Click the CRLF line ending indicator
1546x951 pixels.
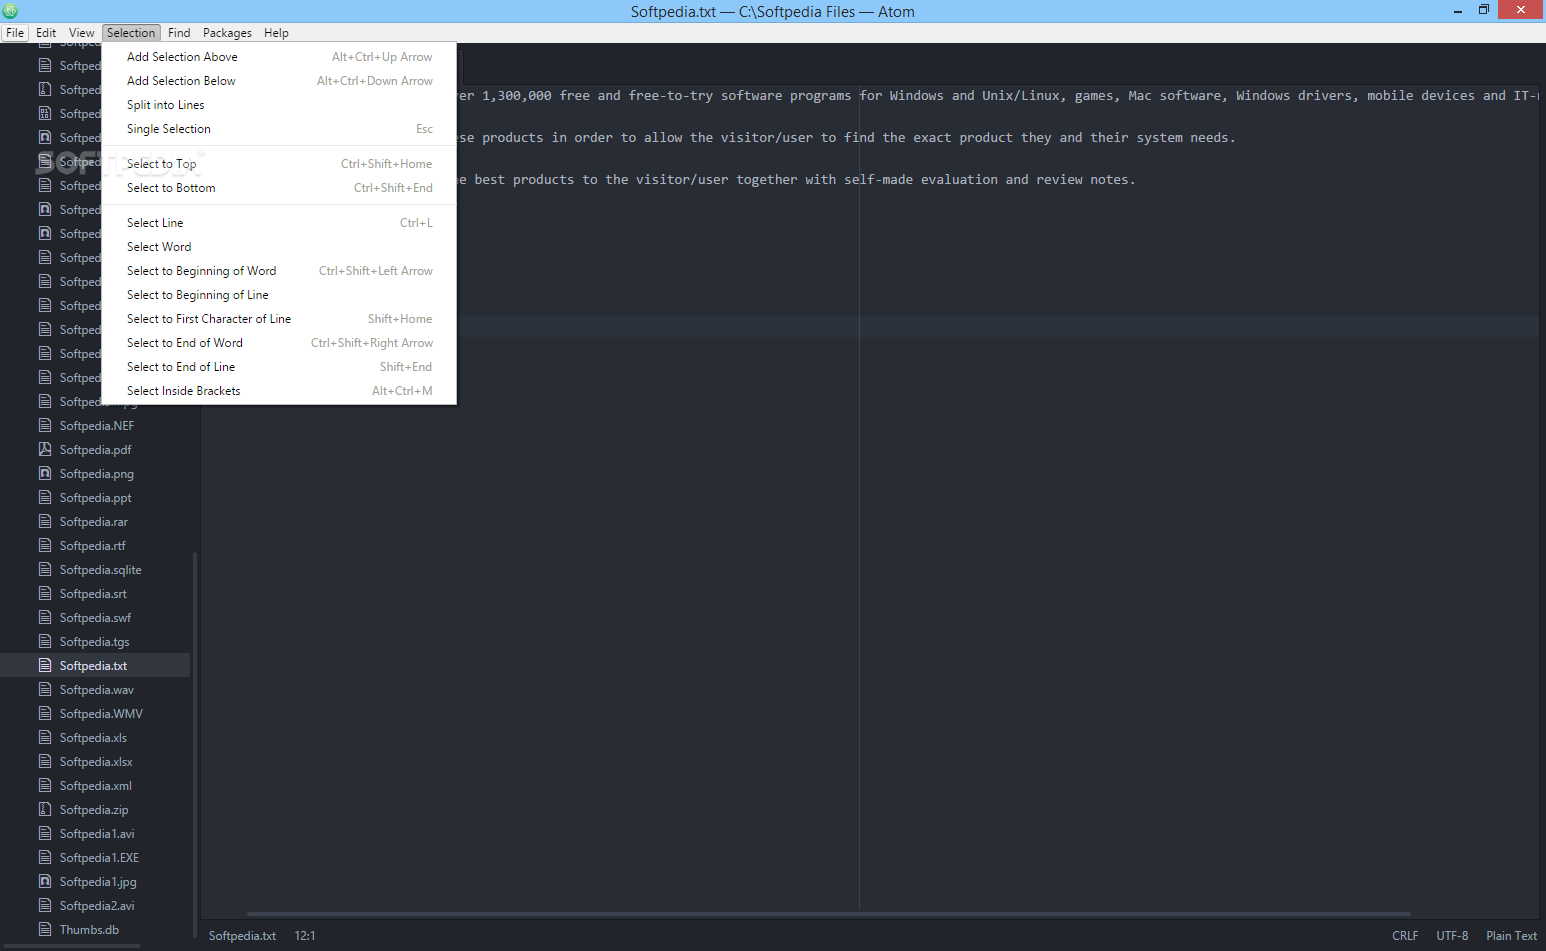[x=1405, y=936]
